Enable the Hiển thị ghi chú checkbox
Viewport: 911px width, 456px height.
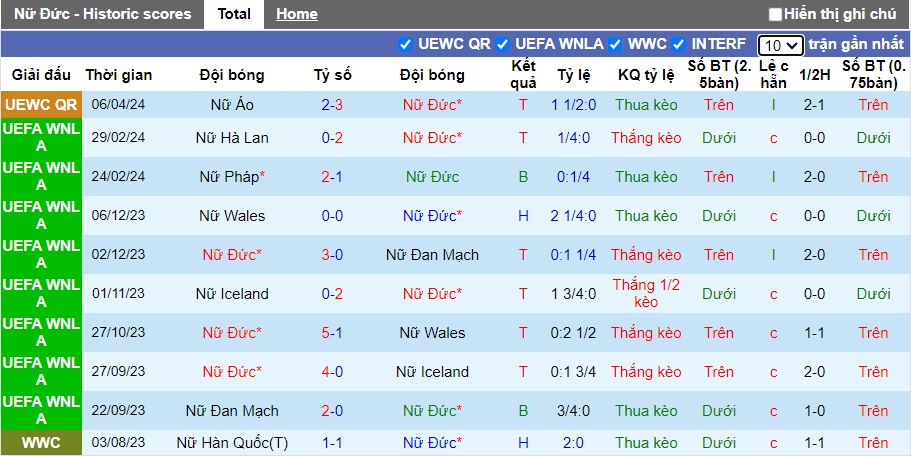(x=775, y=14)
